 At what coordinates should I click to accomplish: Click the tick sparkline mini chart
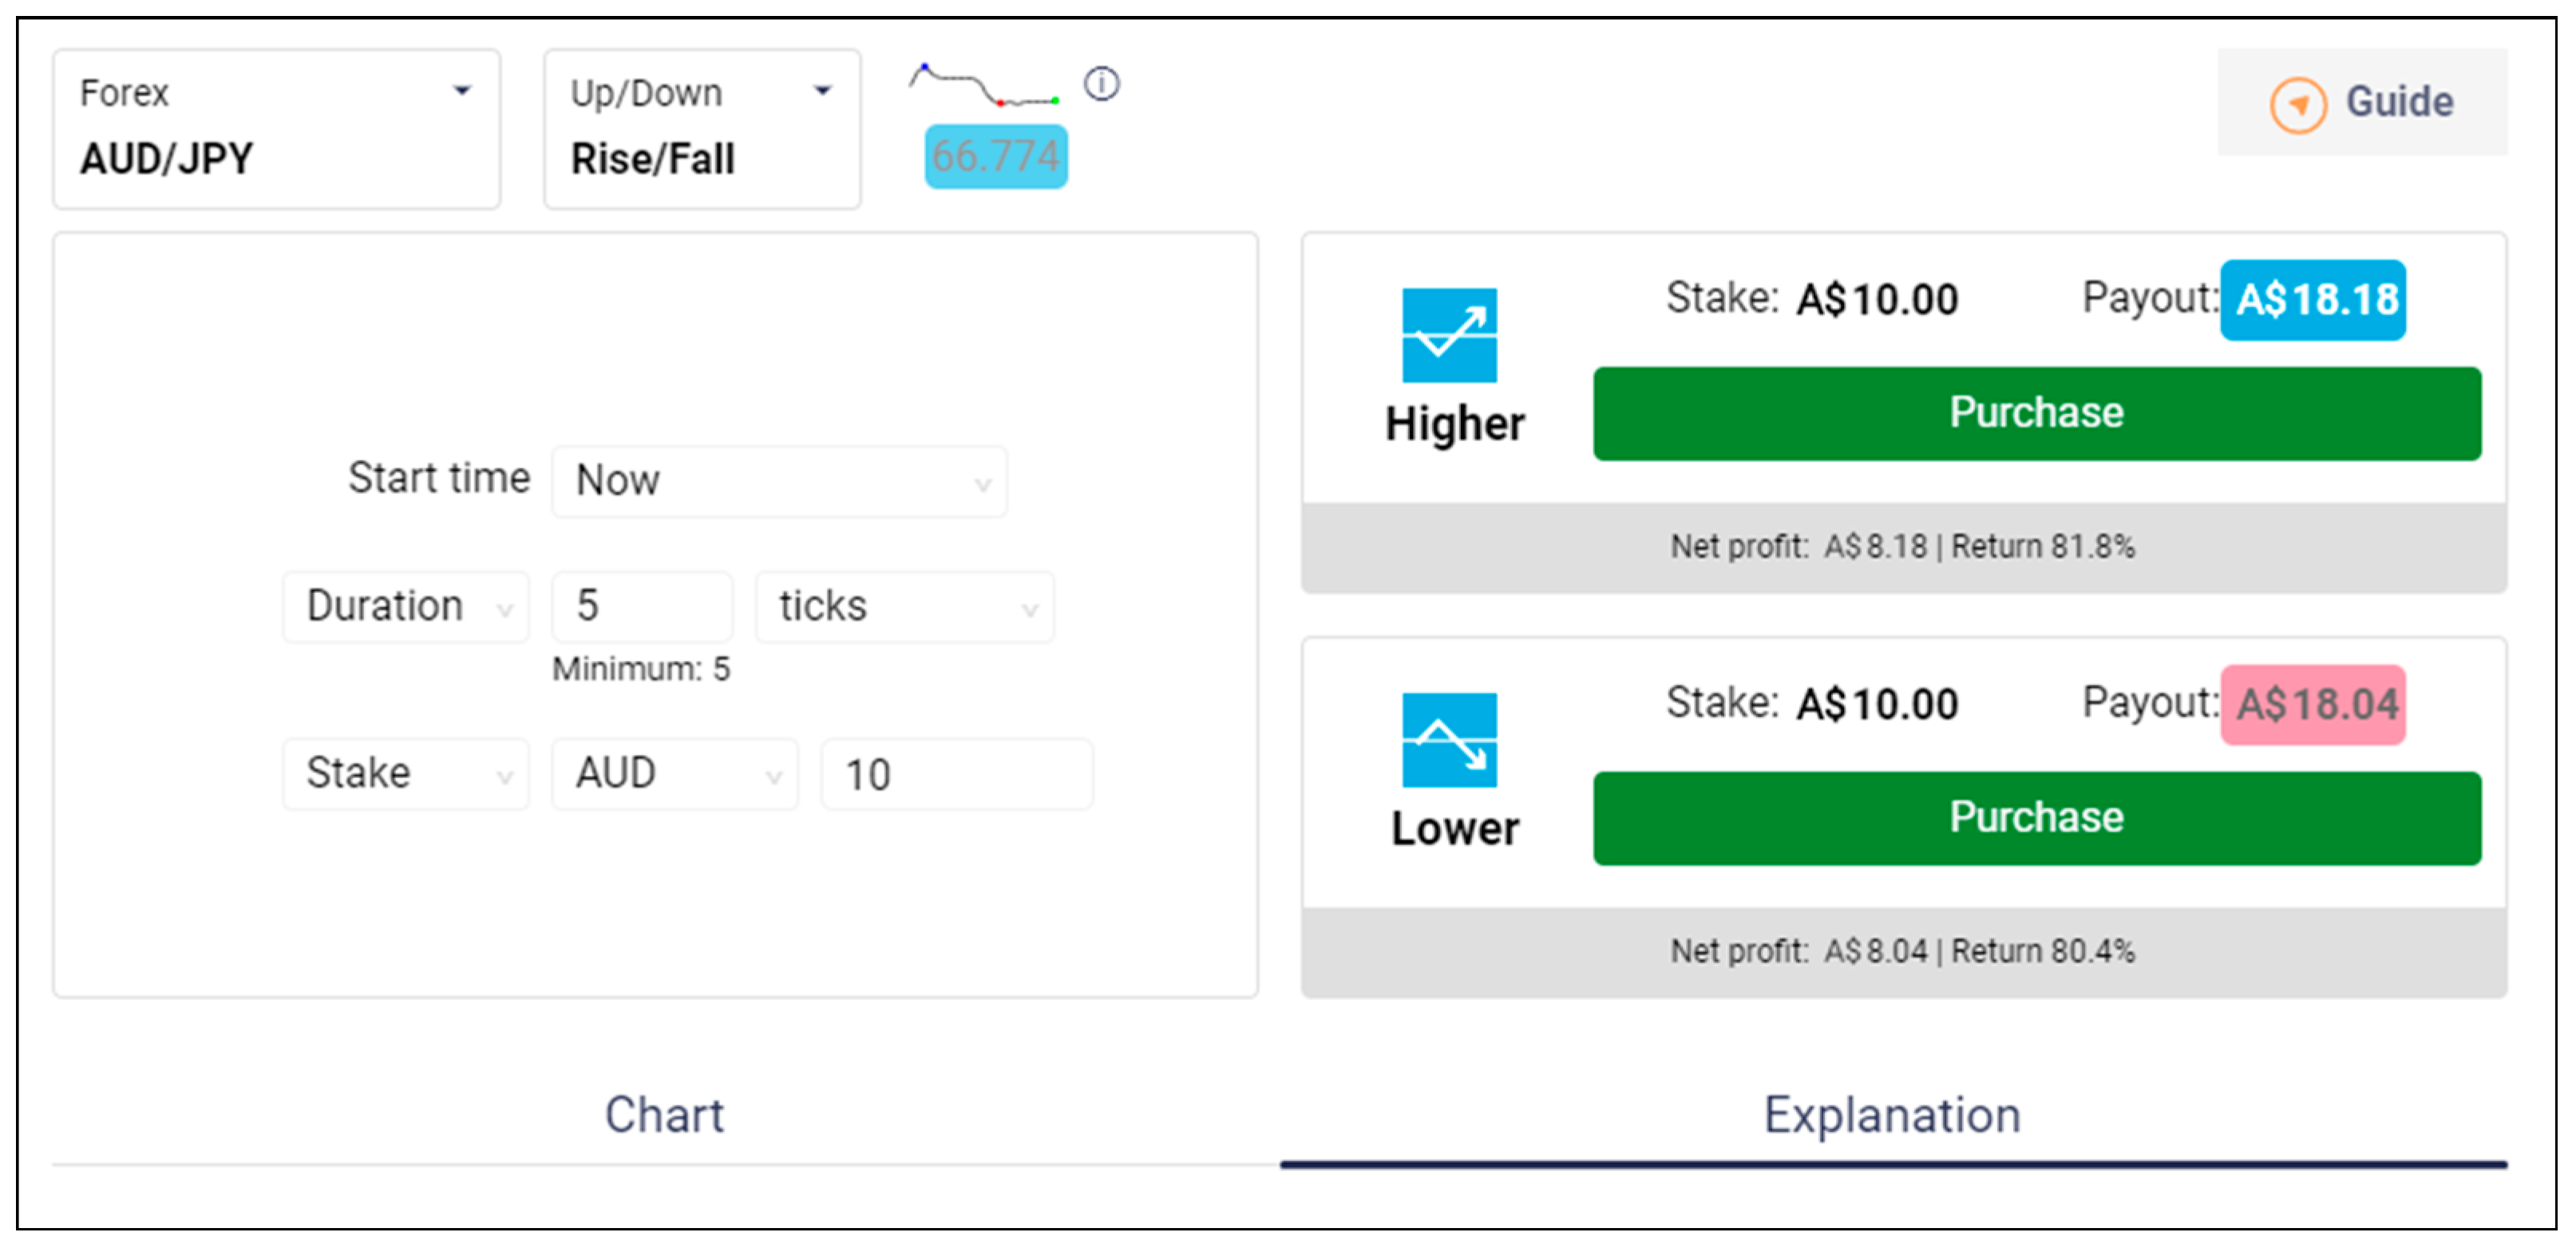pyautogui.click(x=984, y=86)
